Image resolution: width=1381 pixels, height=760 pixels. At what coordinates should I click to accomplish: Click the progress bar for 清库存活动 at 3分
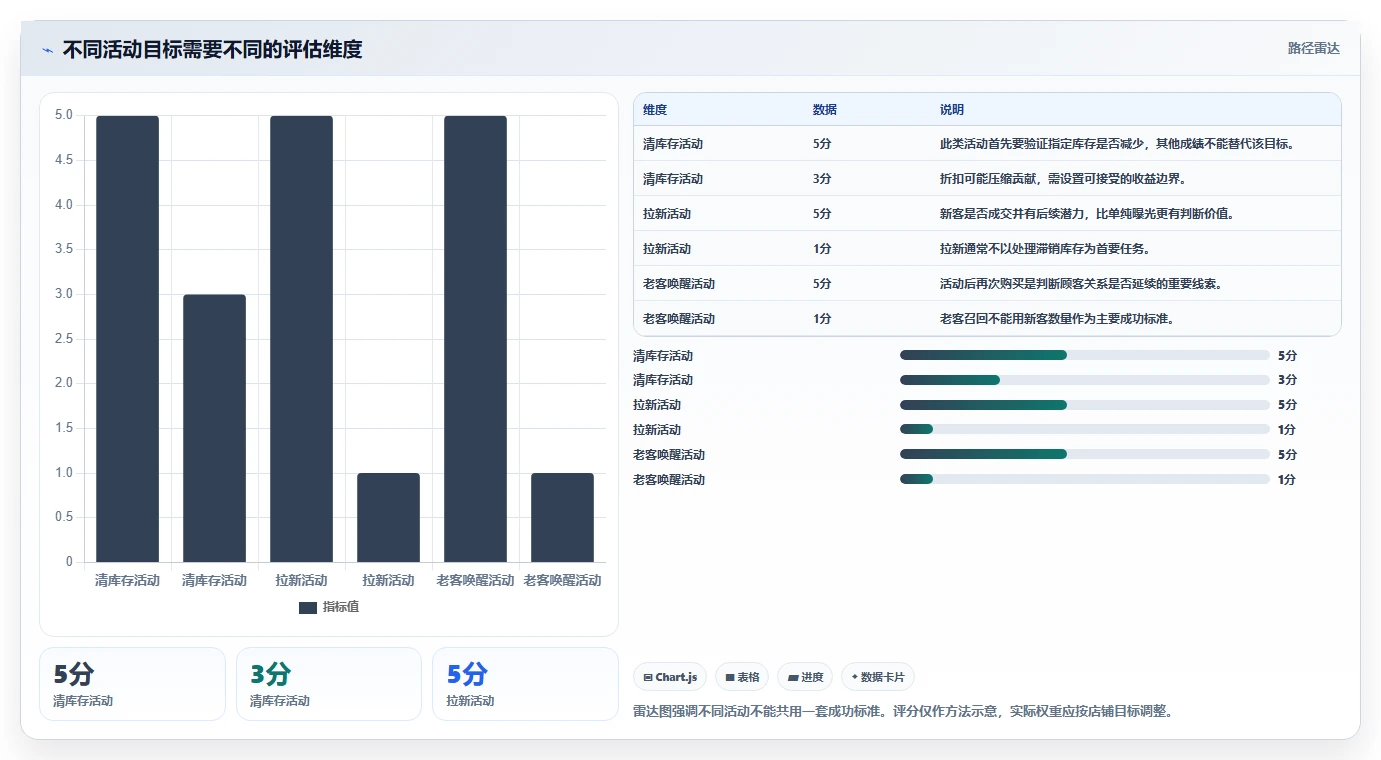tap(1085, 380)
